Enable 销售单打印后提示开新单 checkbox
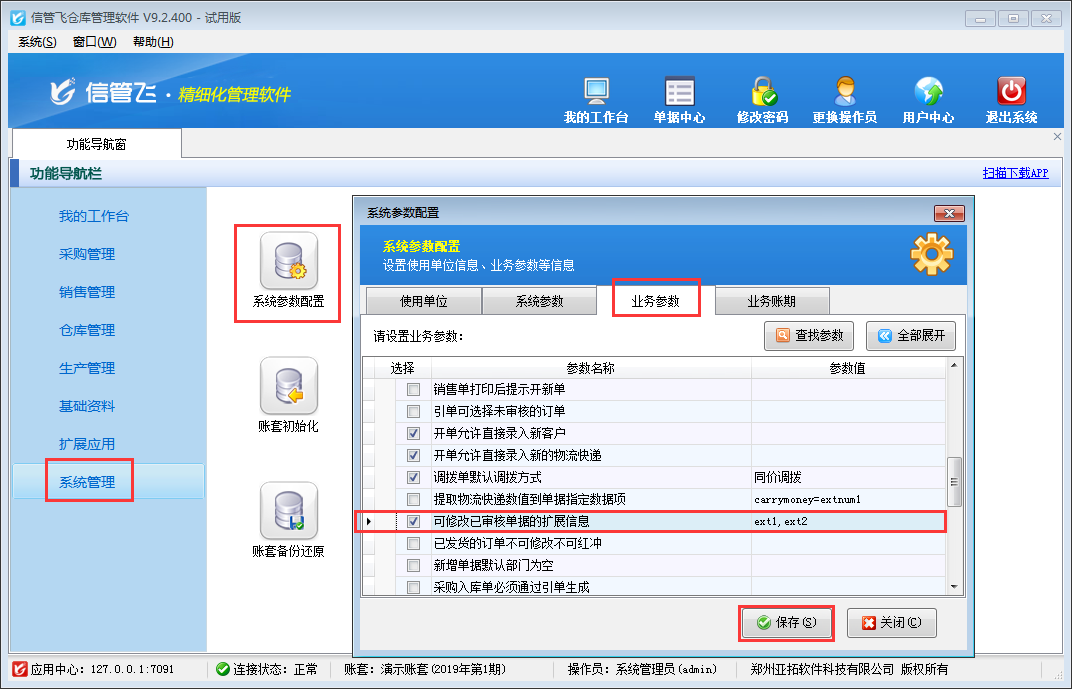 pyautogui.click(x=413, y=389)
